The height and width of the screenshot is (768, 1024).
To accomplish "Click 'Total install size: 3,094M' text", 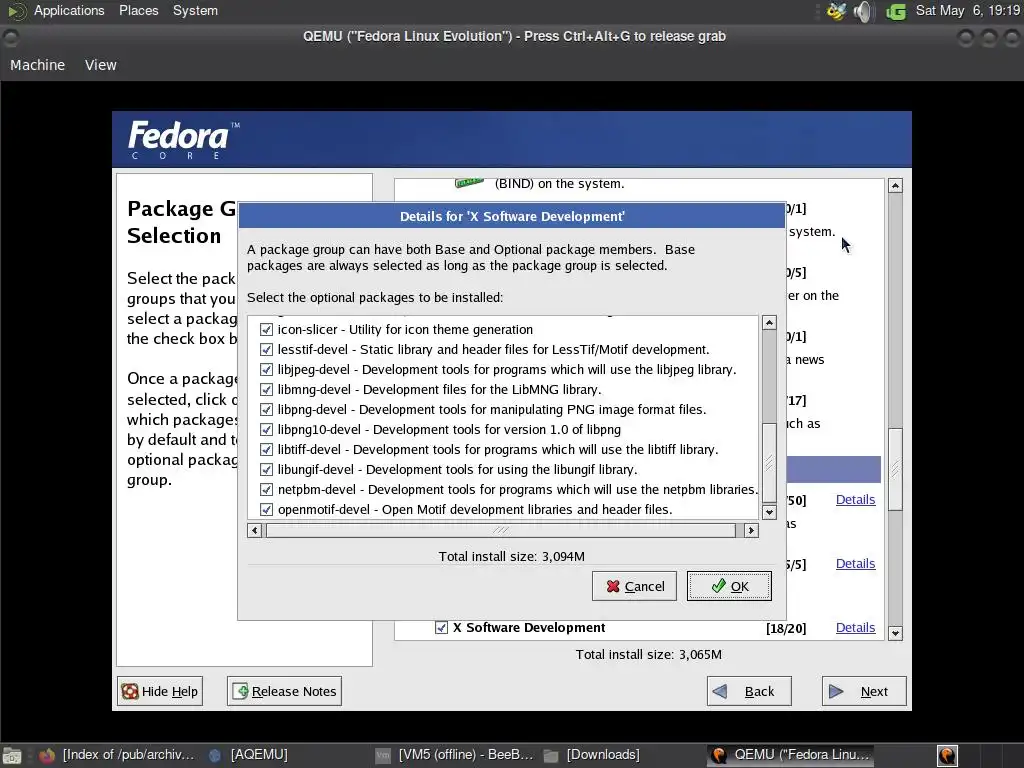I will tap(511, 556).
